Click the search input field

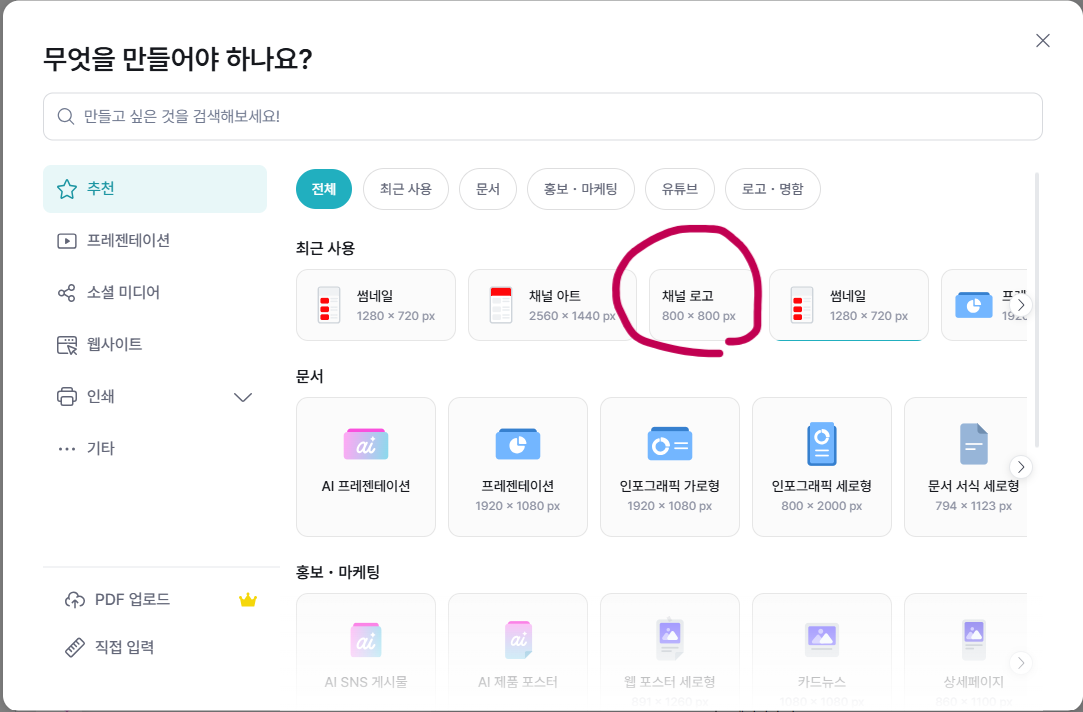(x=541, y=116)
